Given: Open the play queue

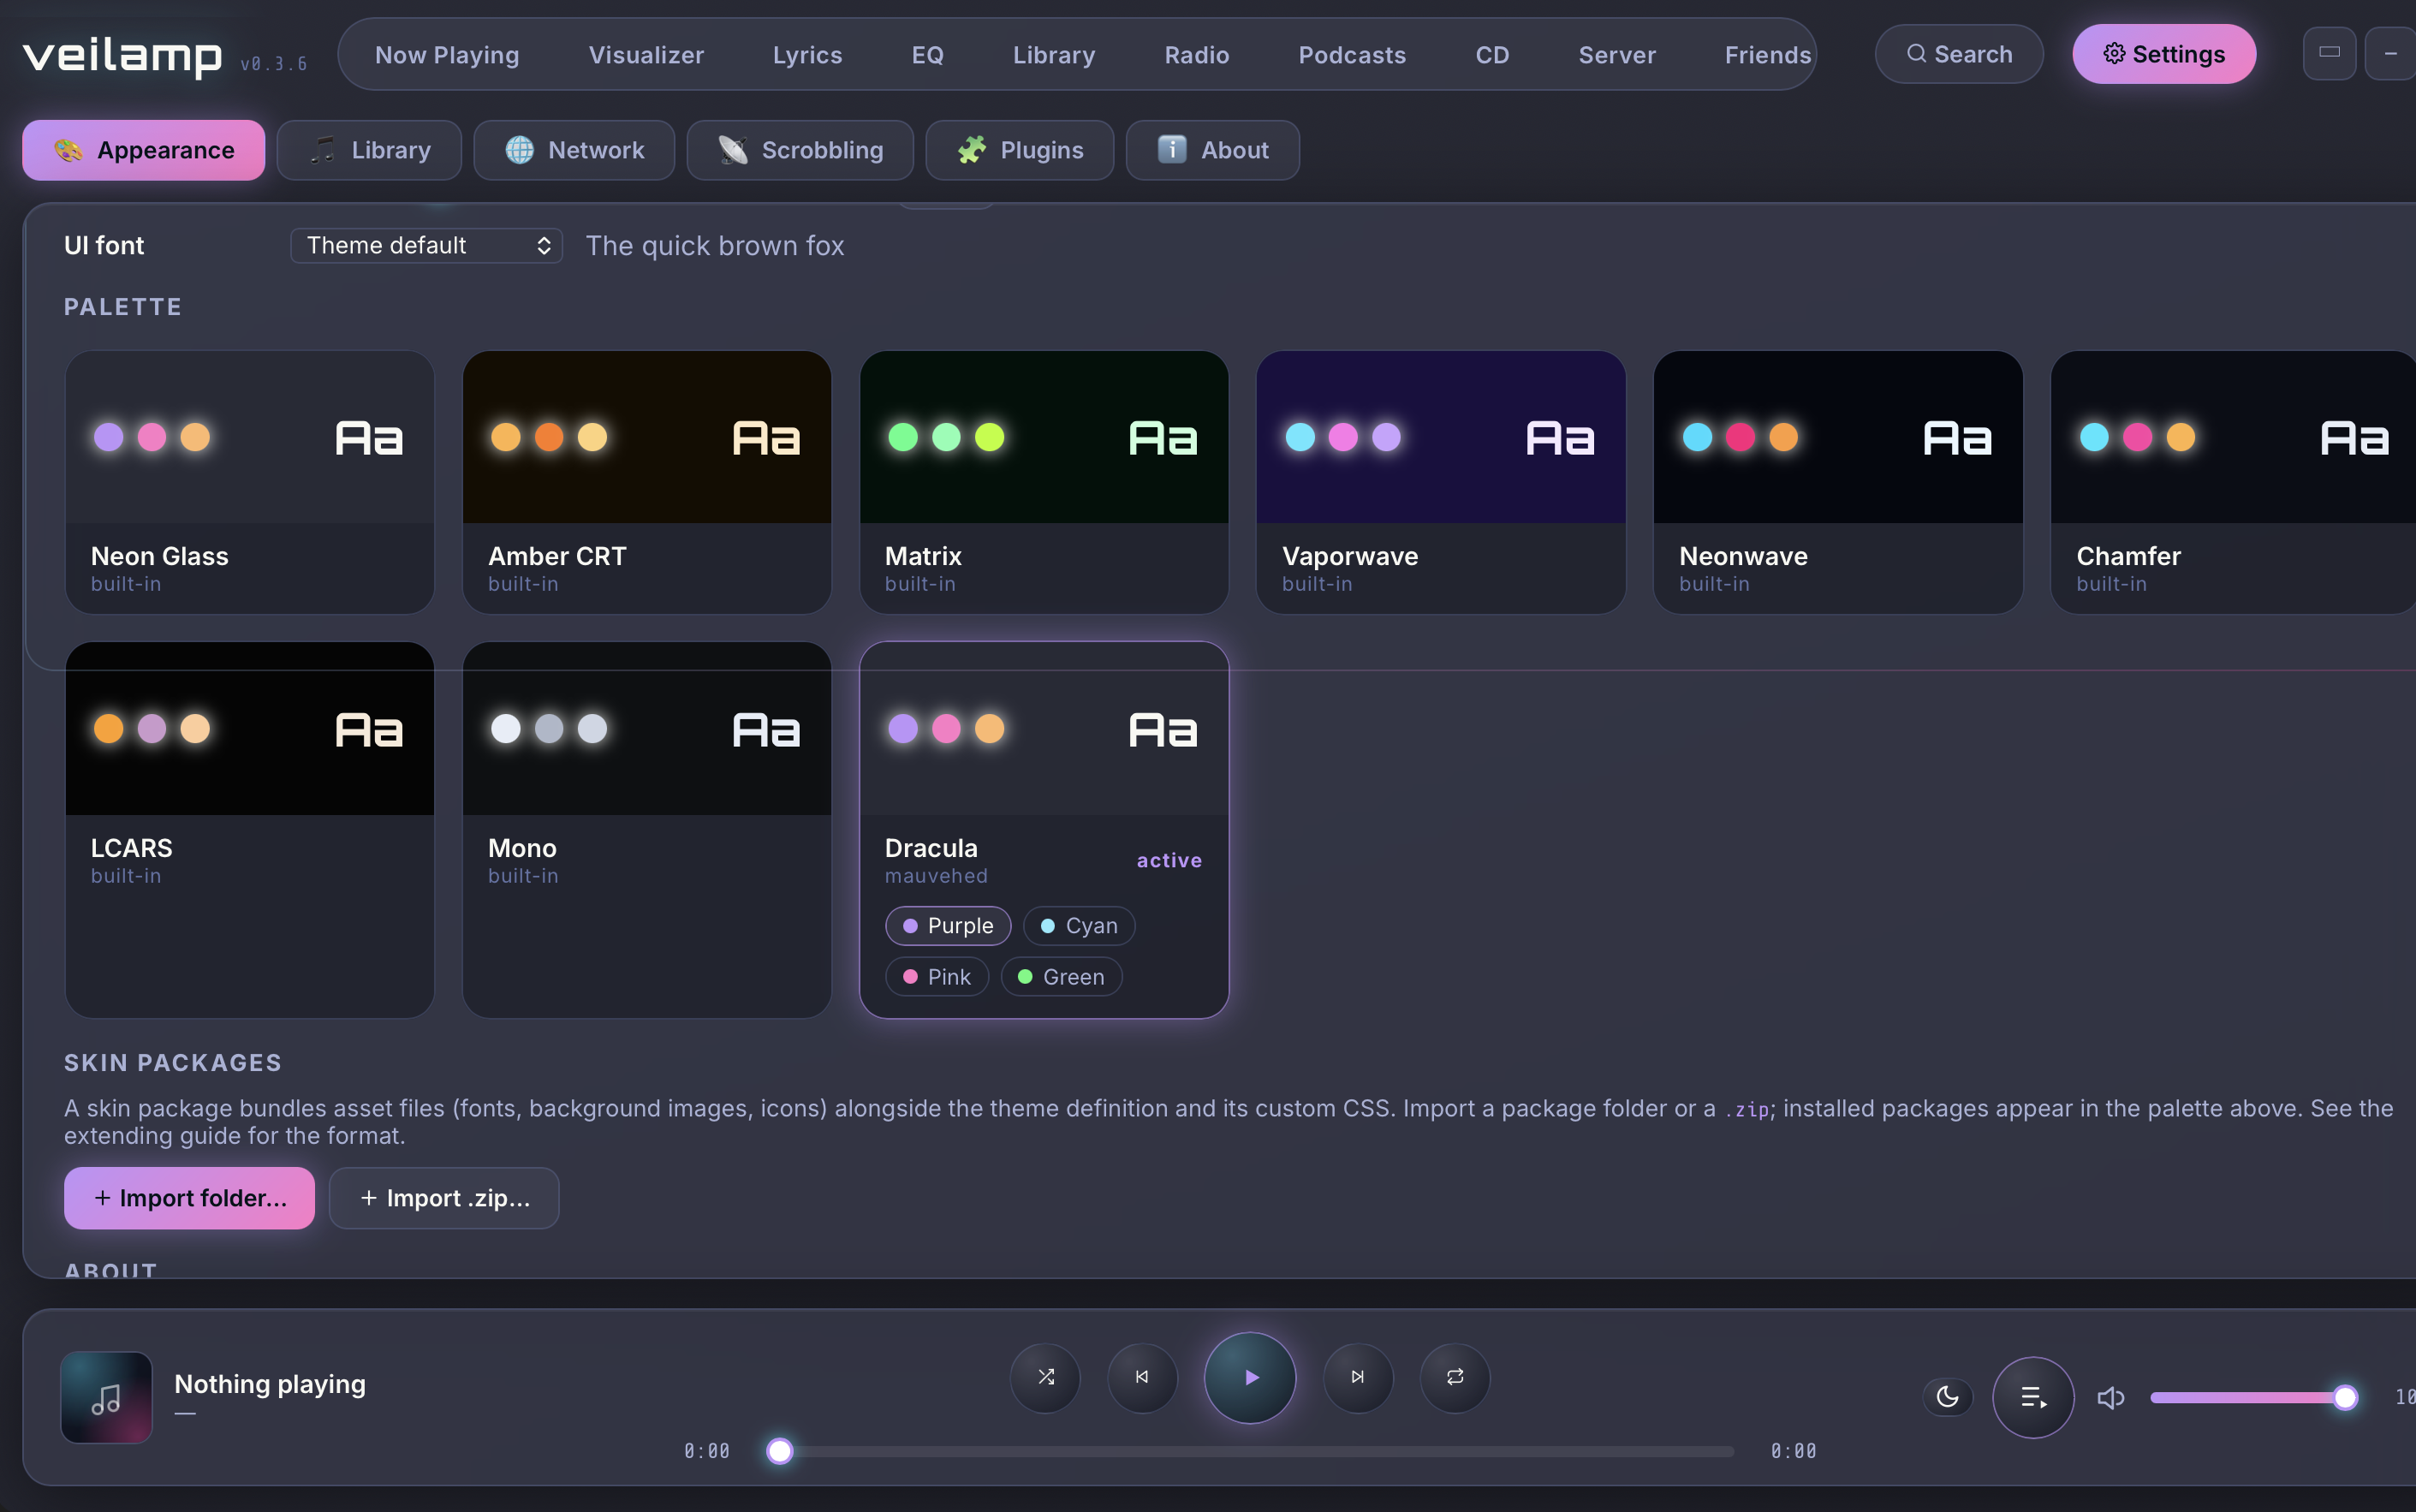Looking at the screenshot, I should (2033, 1397).
